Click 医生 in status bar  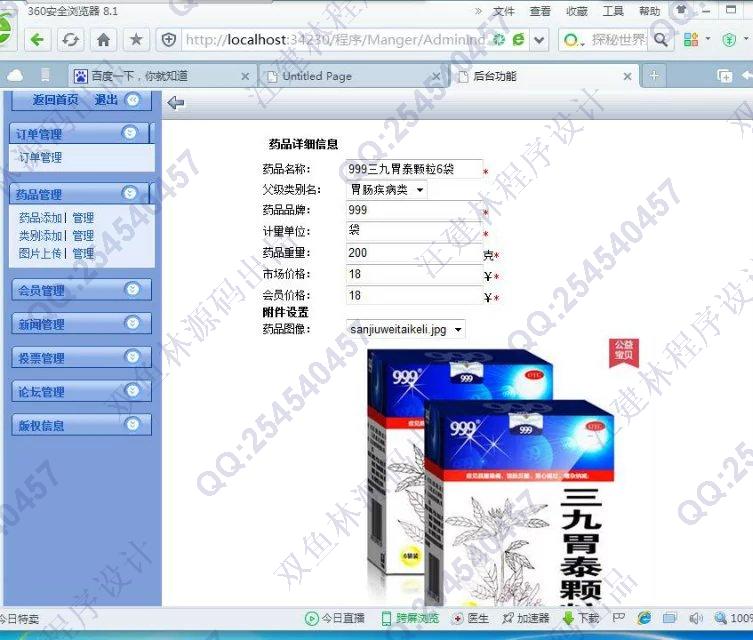[x=471, y=618]
